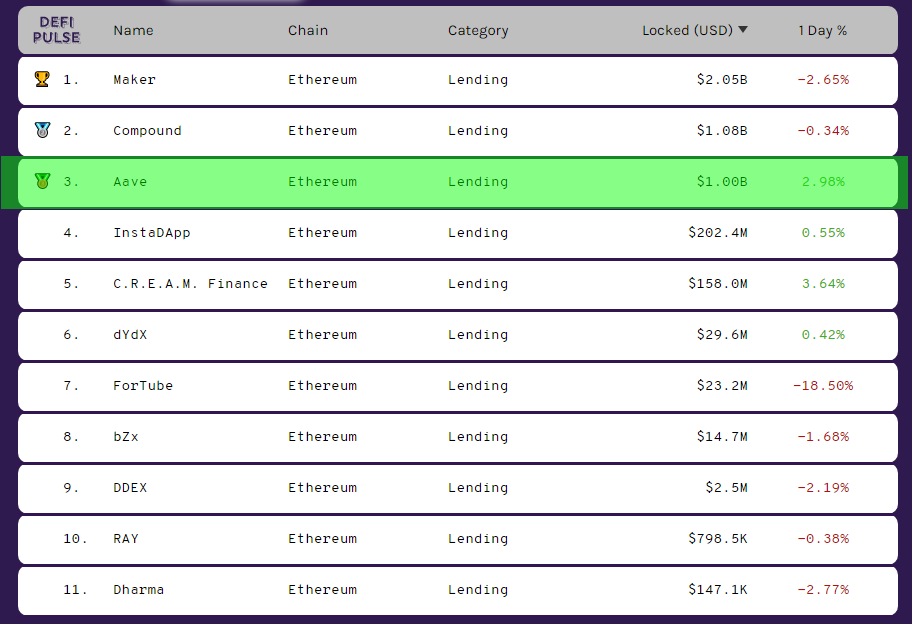Viewport: 912px width, 624px height.
Task: Click the silver medal icon beside Compound
Action: pyautogui.click(x=41, y=130)
